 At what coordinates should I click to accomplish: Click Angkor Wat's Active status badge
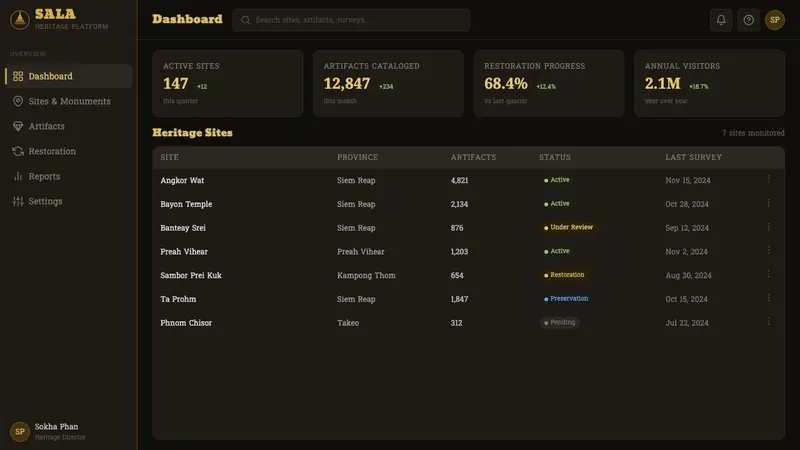pyautogui.click(x=556, y=180)
